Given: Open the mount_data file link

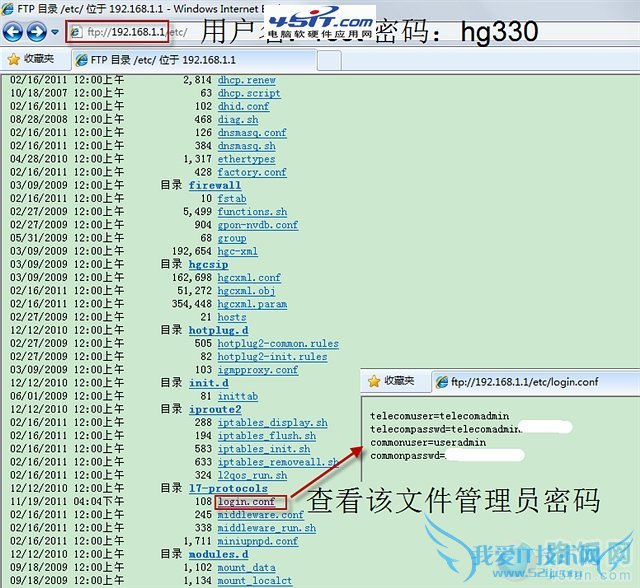Looking at the screenshot, I should coord(247,567).
